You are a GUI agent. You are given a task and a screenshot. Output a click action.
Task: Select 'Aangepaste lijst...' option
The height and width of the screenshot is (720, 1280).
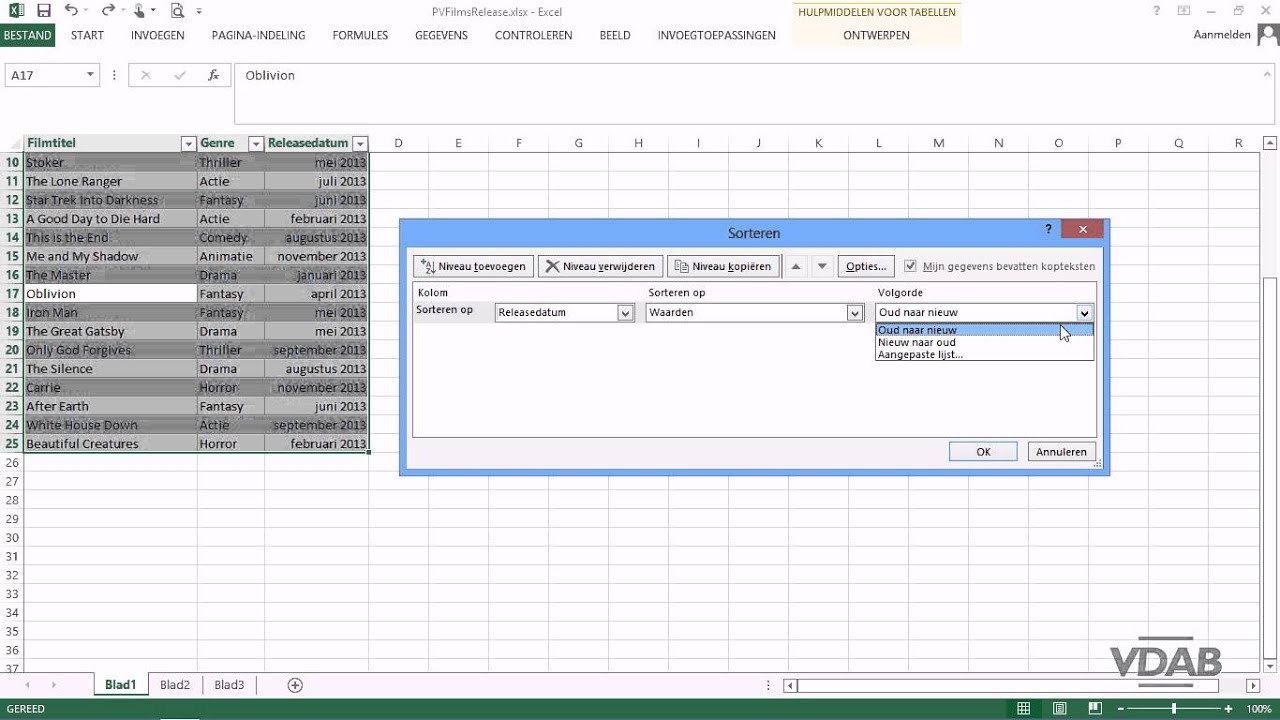[984, 354]
